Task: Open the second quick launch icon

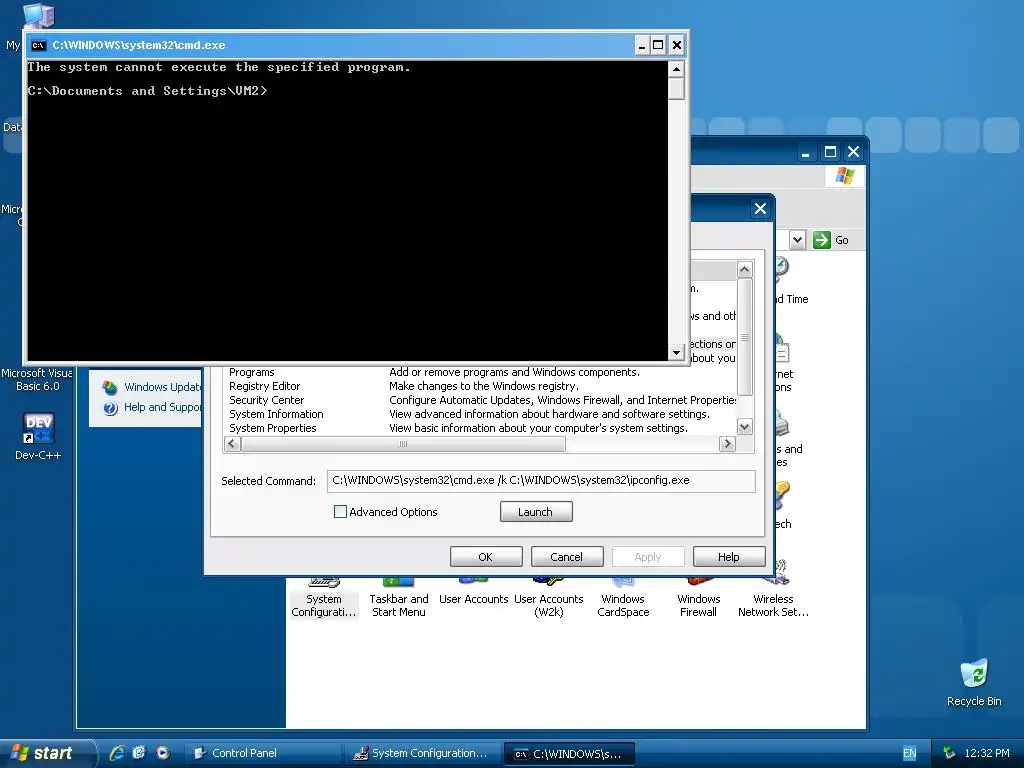Action: tap(139, 753)
